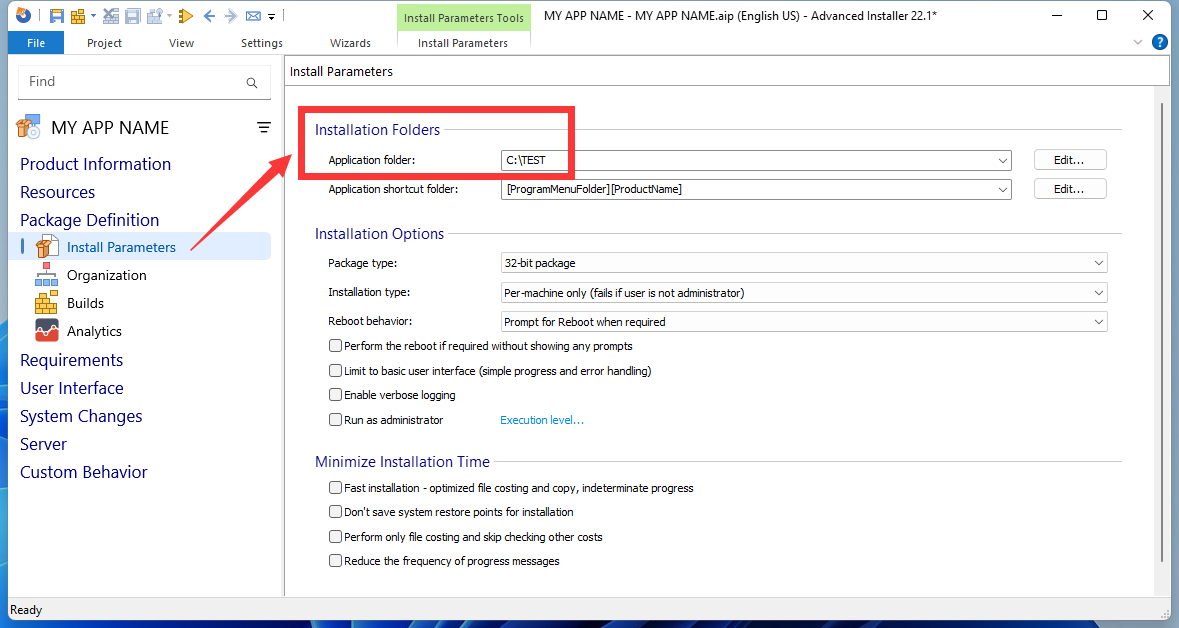
Task: Enable verbose logging checkbox
Action: [x=336, y=395]
